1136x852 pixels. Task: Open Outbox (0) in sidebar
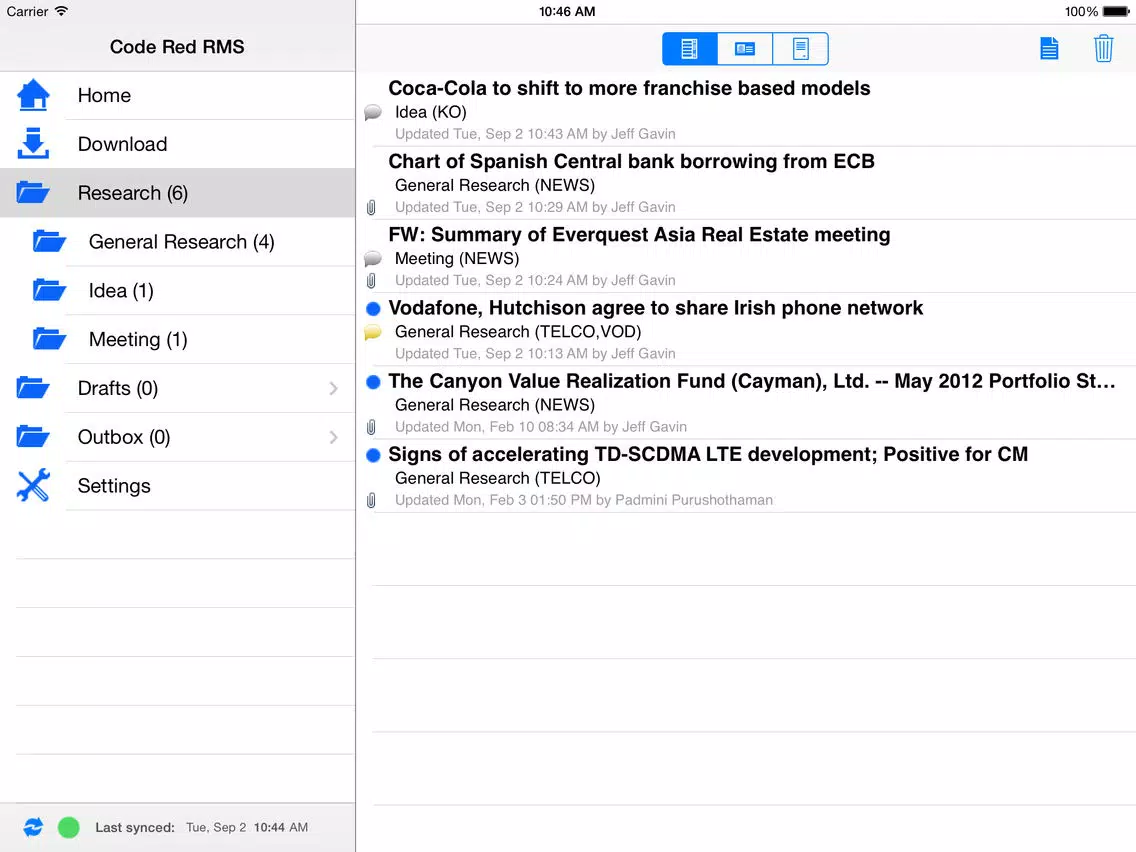click(x=178, y=437)
